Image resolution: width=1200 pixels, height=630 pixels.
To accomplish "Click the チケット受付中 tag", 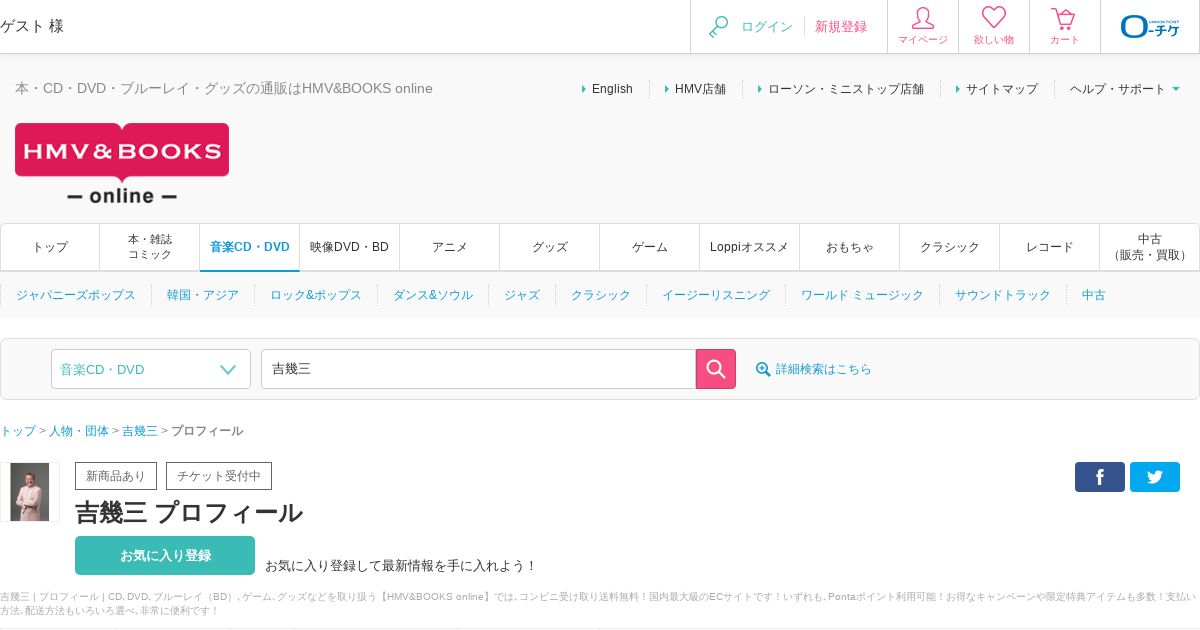I will [219, 476].
